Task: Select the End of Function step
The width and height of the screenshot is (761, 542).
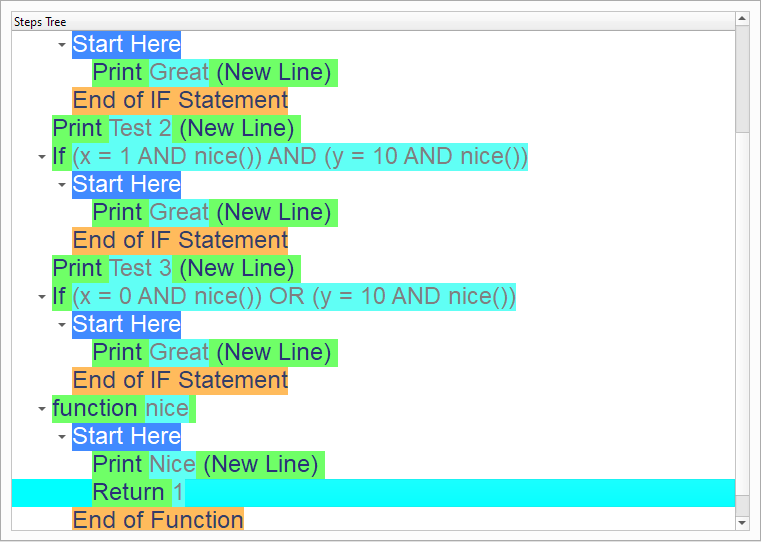Action: [x=157, y=520]
